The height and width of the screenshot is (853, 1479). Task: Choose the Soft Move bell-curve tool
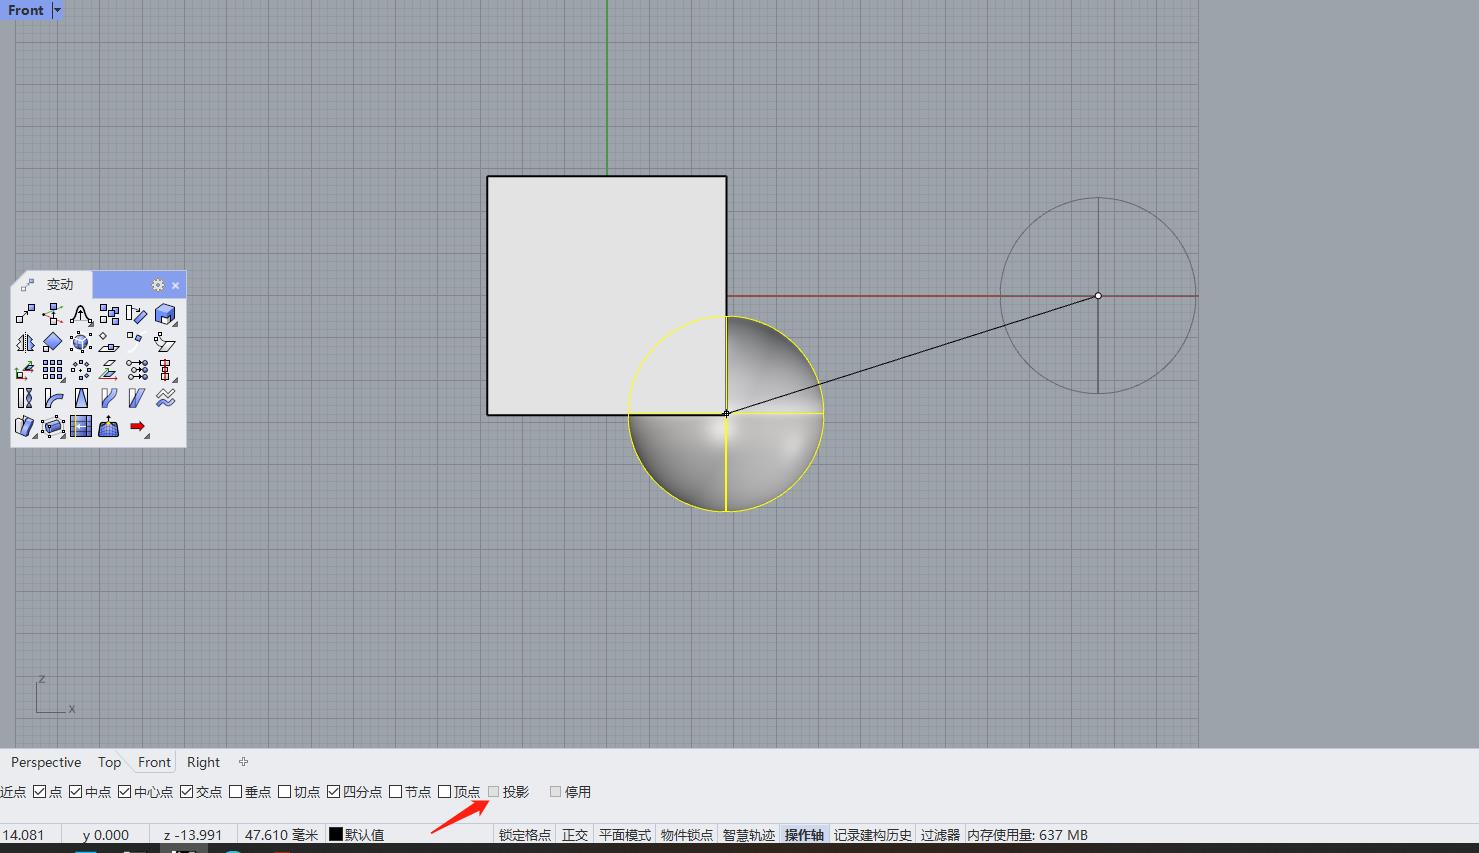(x=81, y=315)
